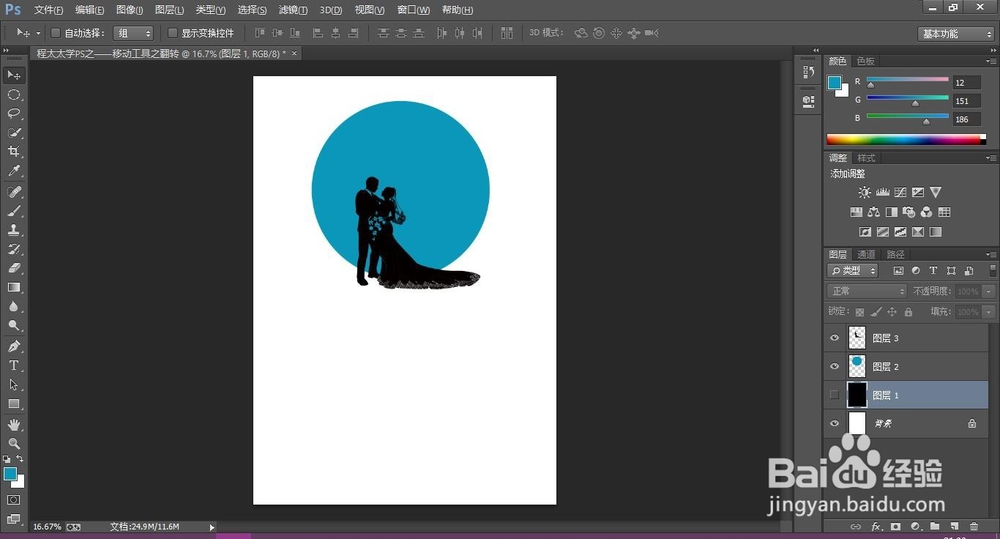
Task: Hide 图层 3 using its eye icon
Action: pyautogui.click(x=835, y=338)
